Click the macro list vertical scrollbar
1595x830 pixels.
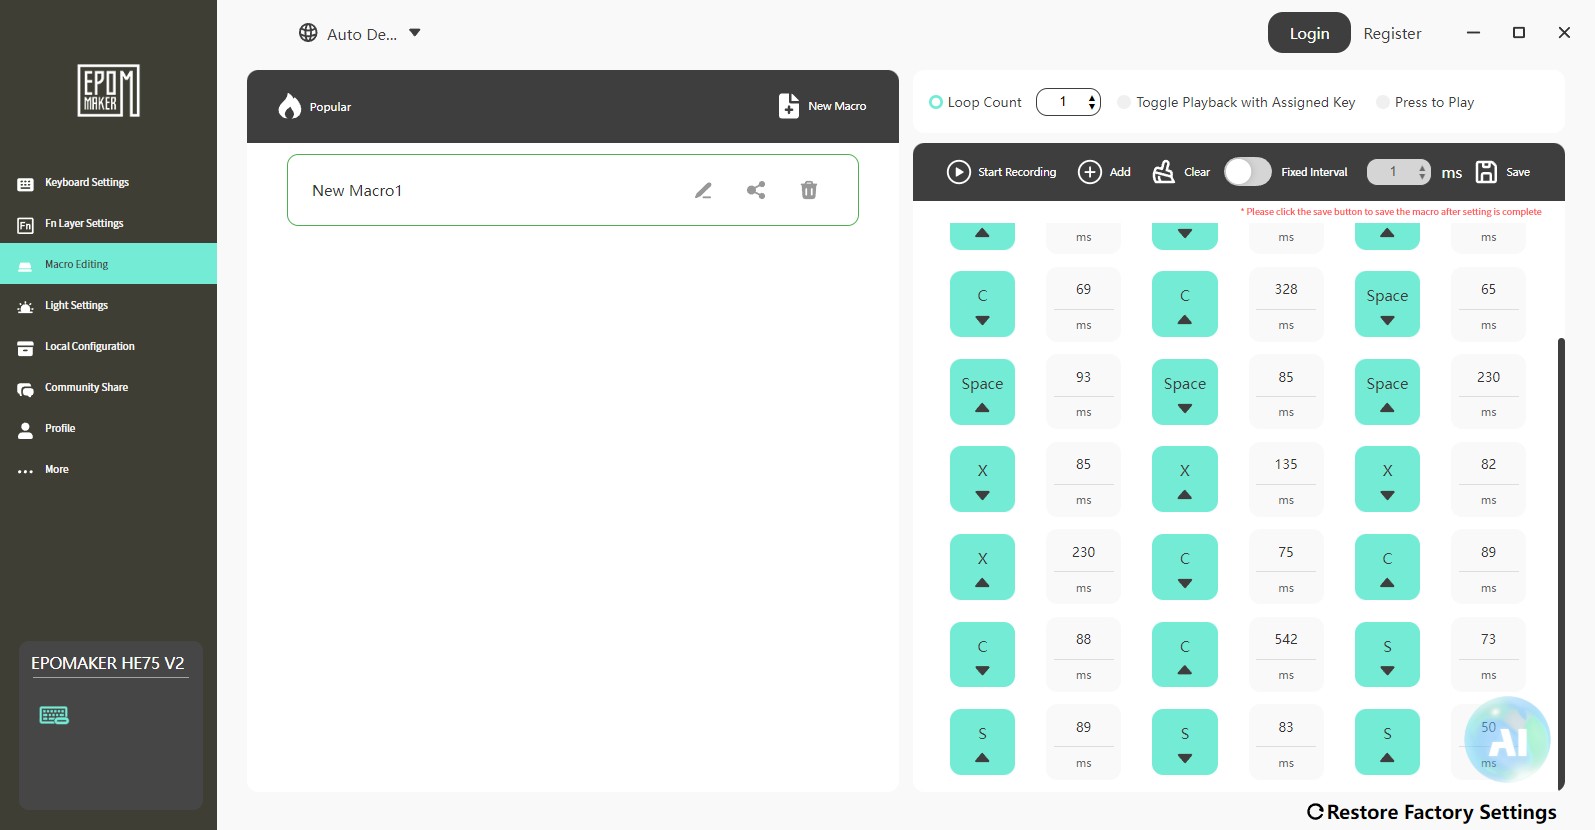[1561, 563]
